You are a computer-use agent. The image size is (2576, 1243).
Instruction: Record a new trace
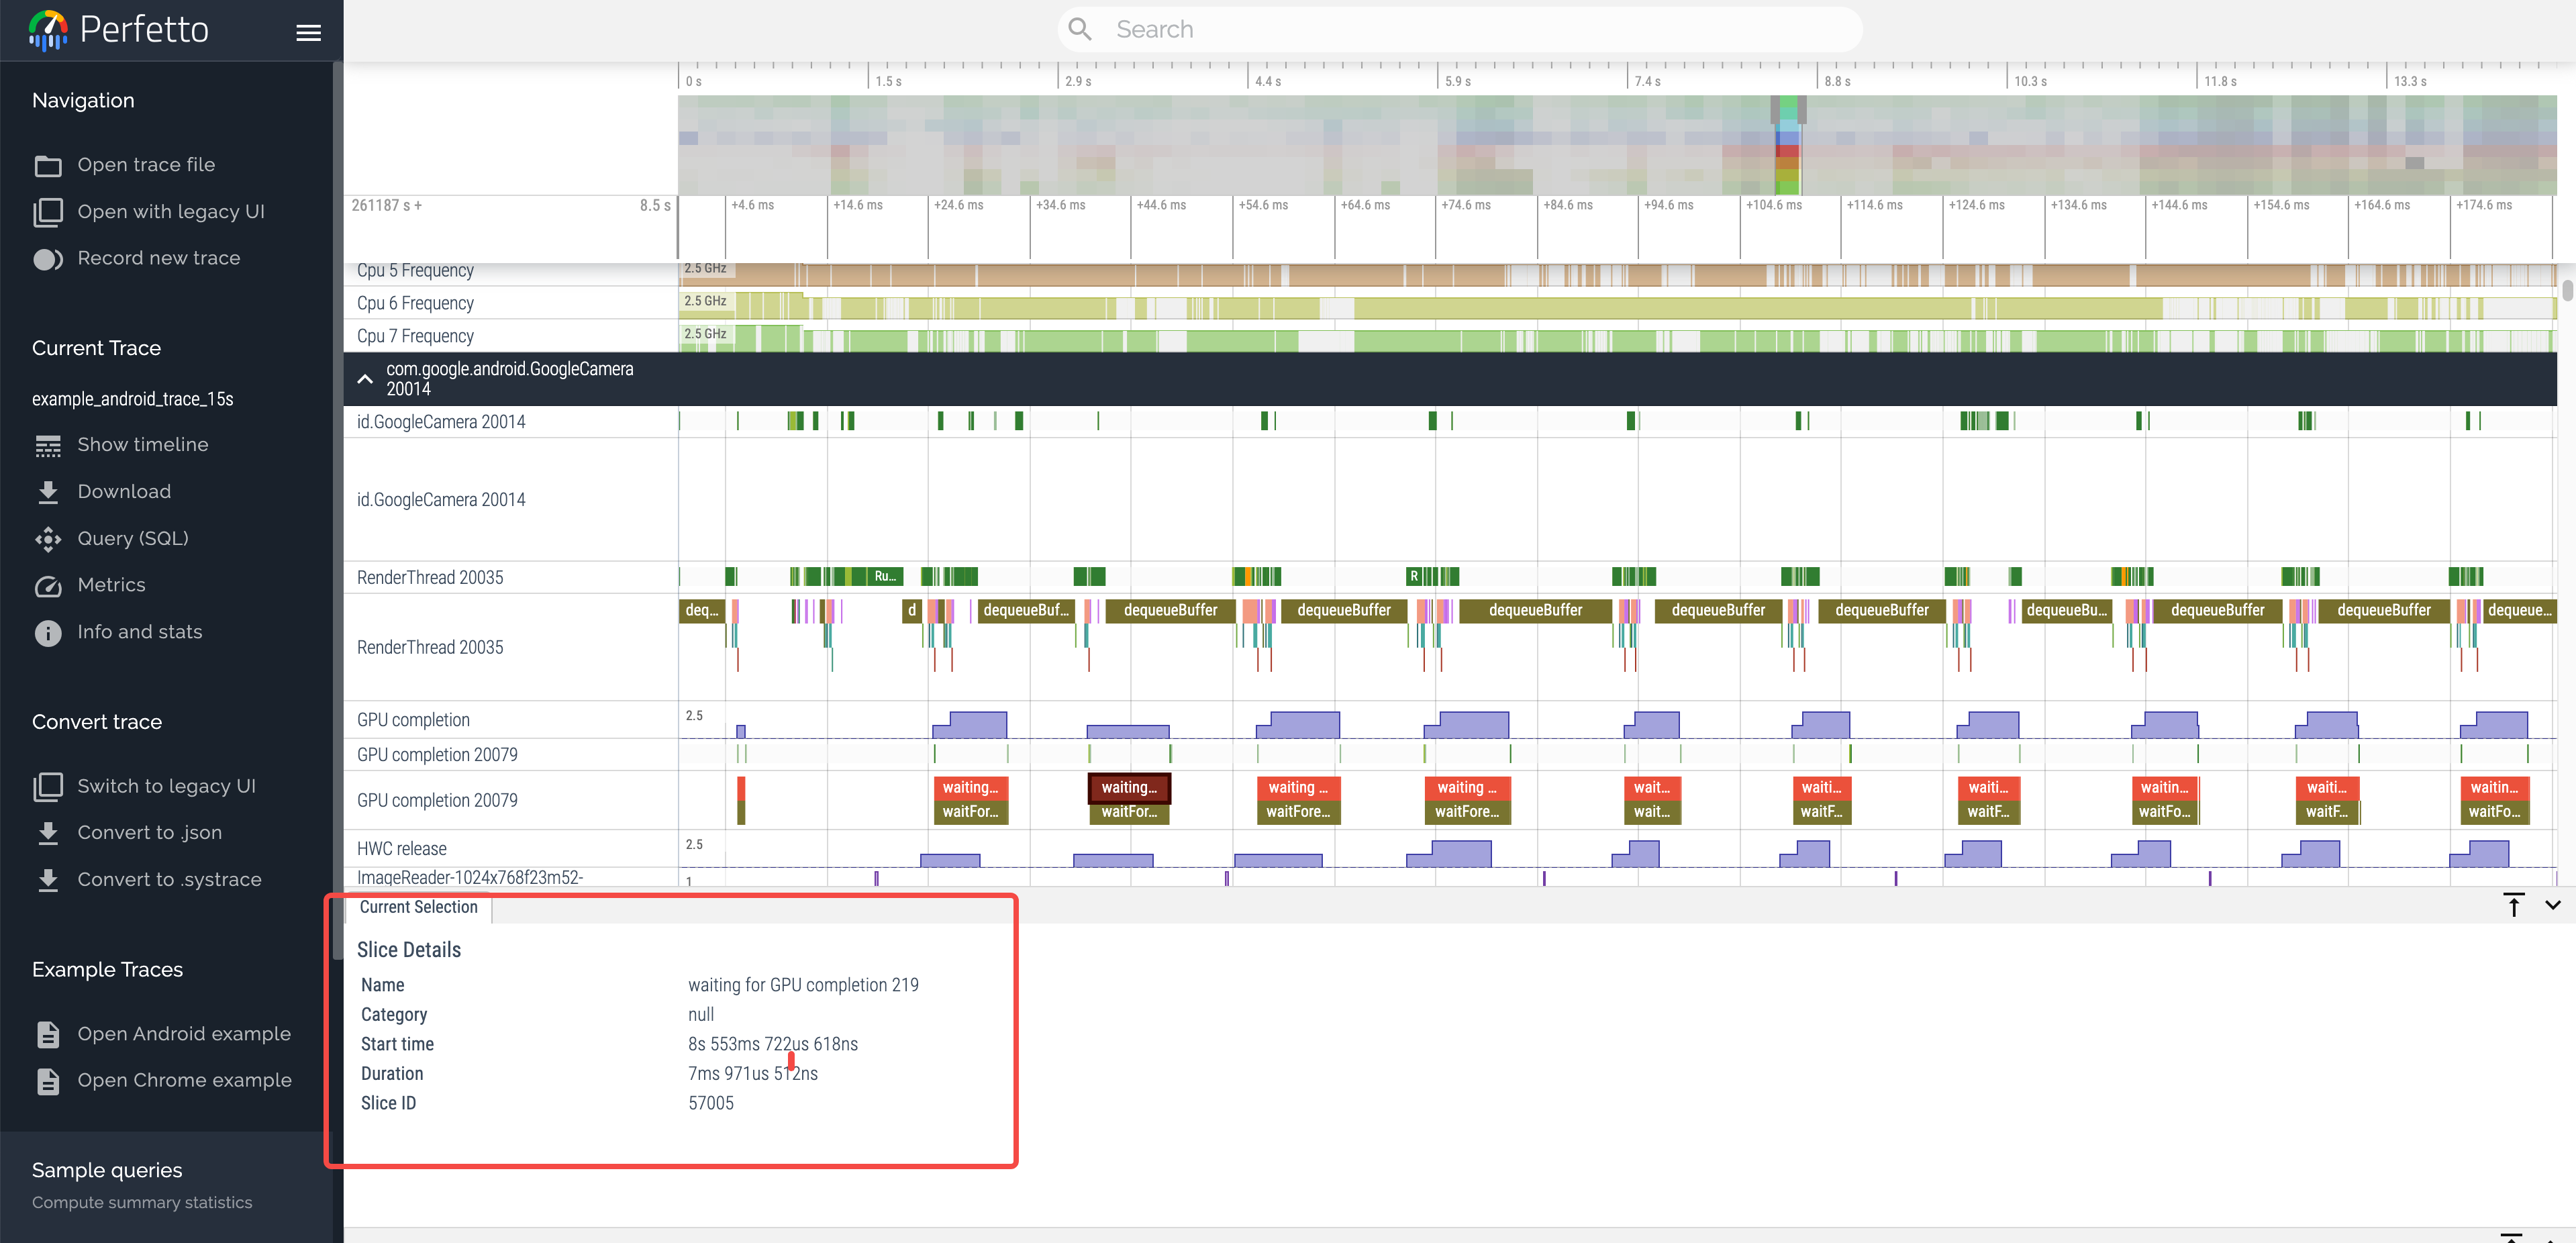[x=159, y=257]
